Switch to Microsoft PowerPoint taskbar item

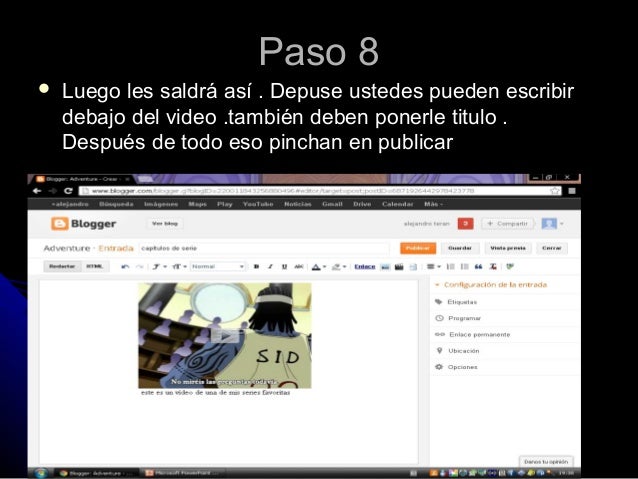[182, 473]
